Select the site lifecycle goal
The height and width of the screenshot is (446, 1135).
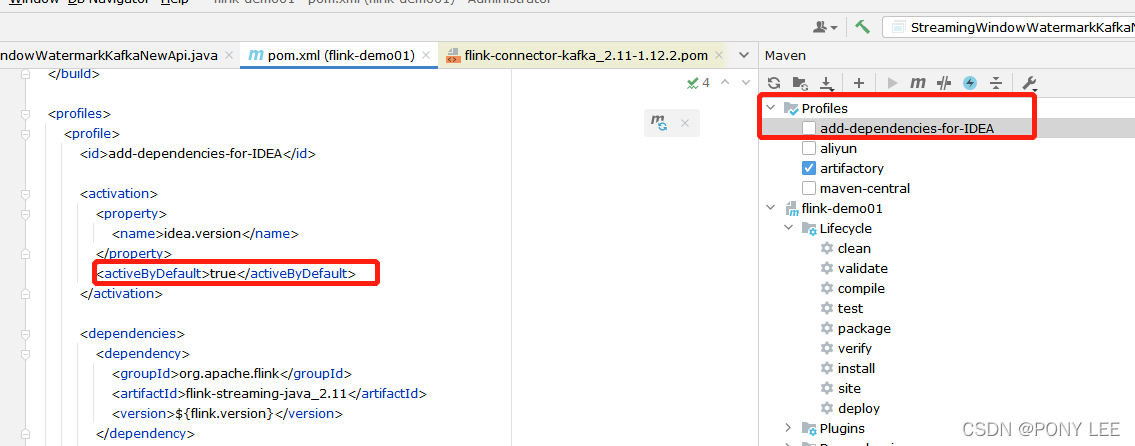849,388
